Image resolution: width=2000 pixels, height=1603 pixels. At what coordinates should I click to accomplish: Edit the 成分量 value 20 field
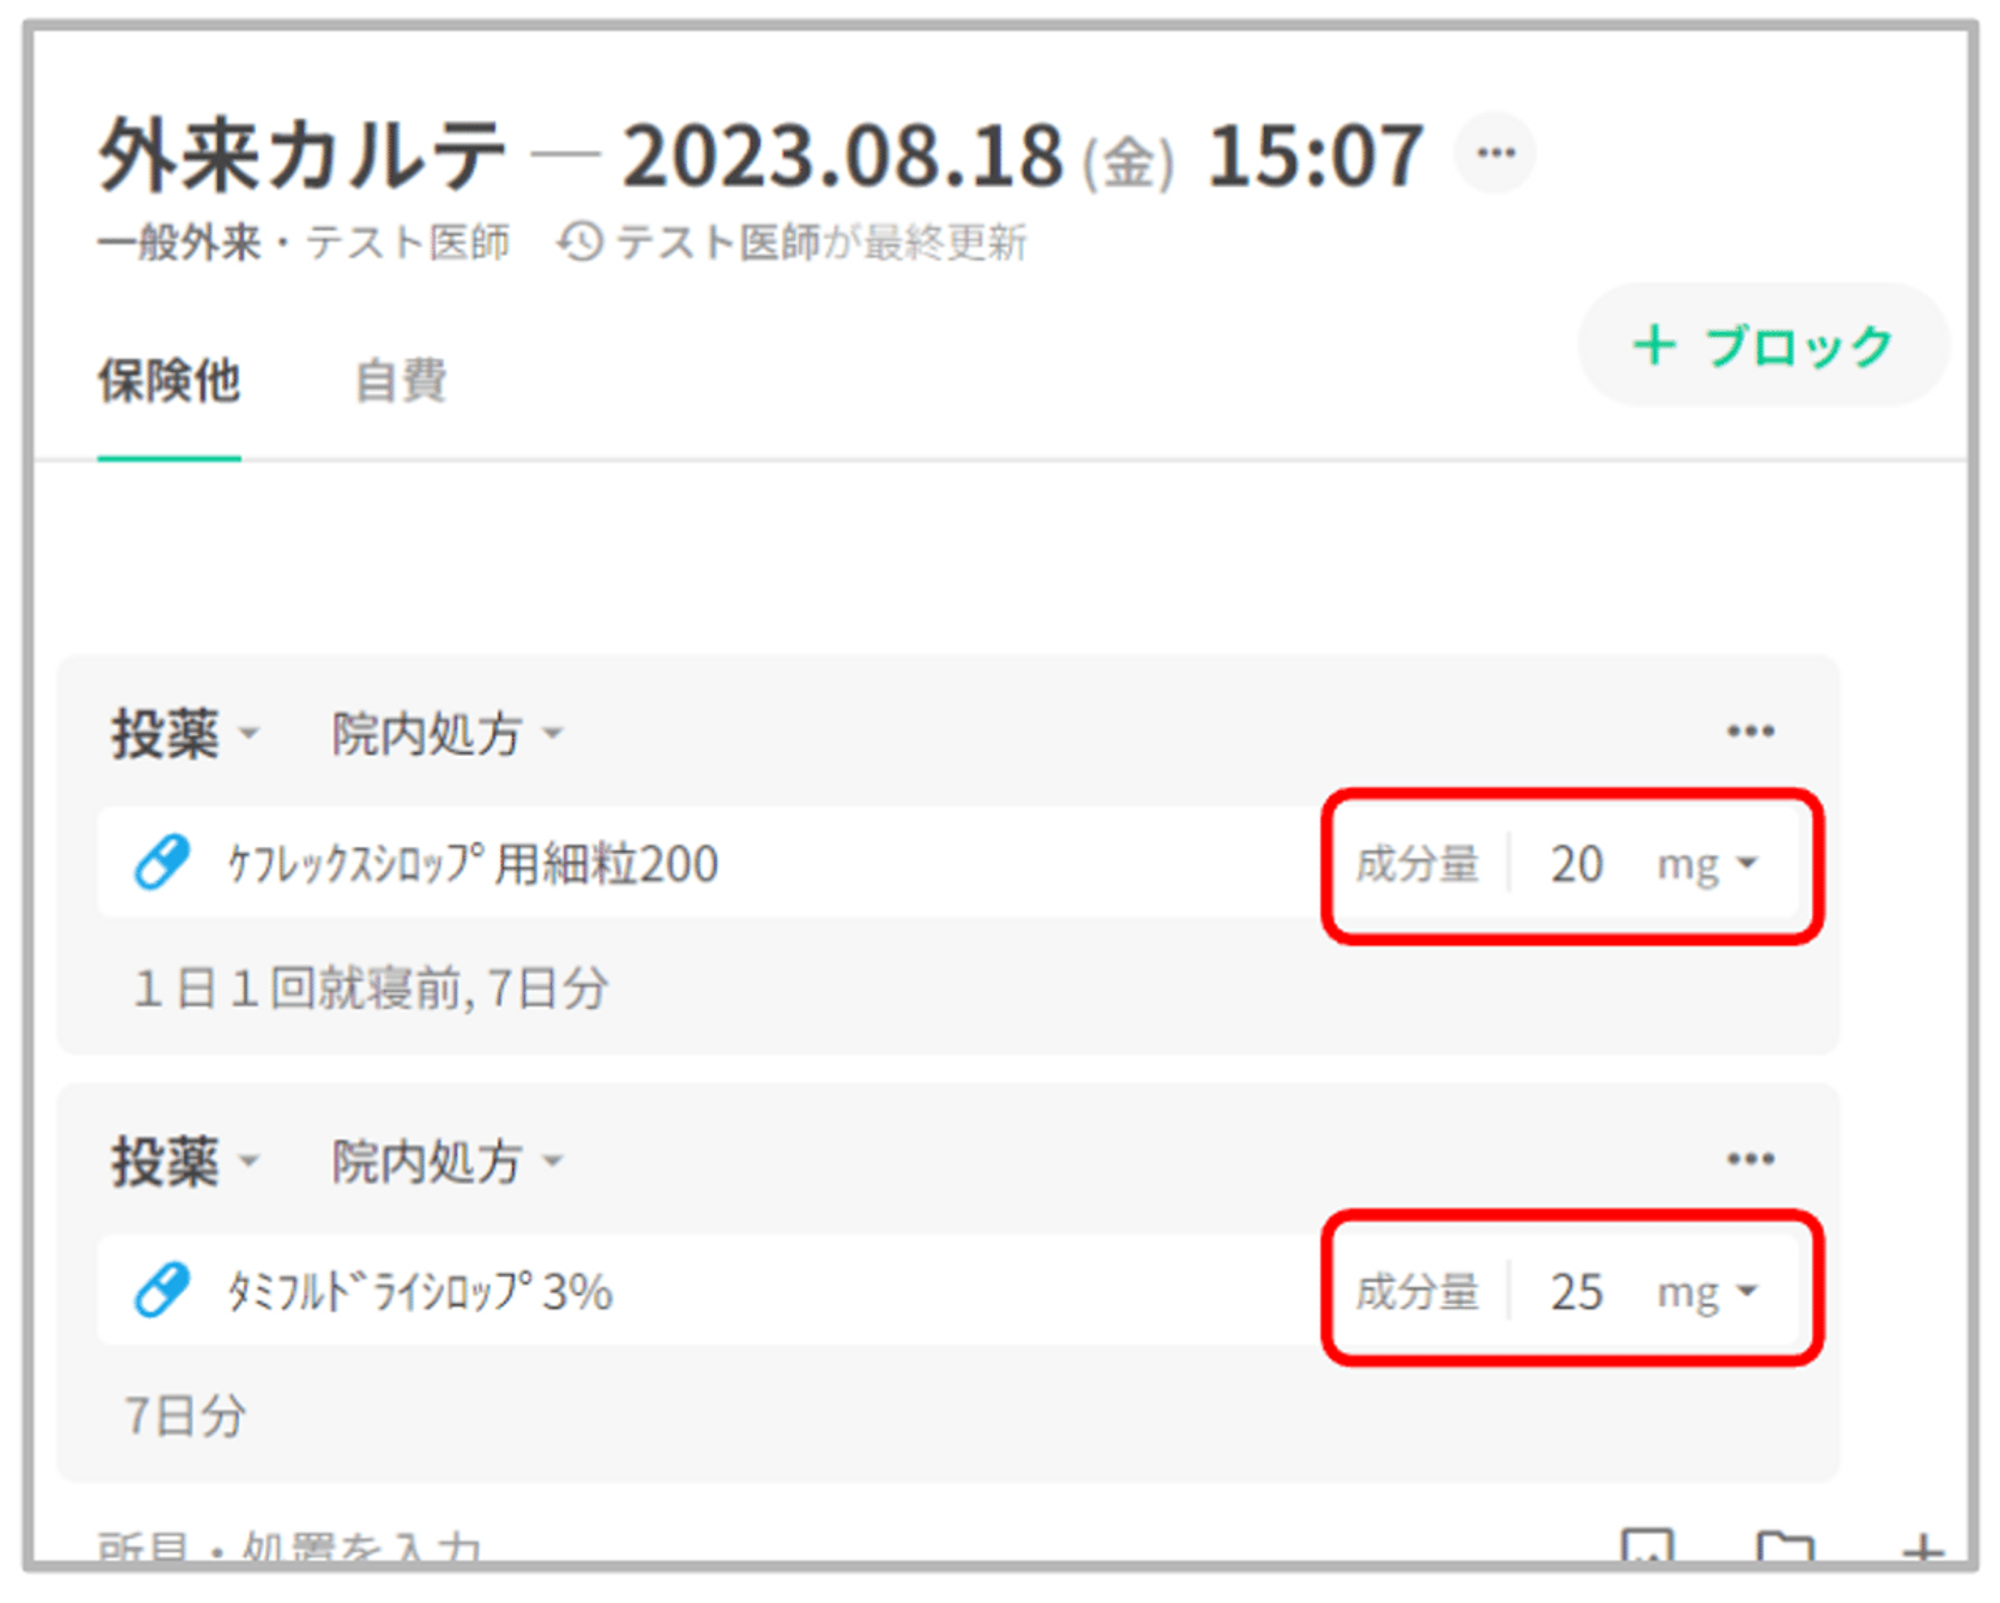pyautogui.click(x=1576, y=864)
